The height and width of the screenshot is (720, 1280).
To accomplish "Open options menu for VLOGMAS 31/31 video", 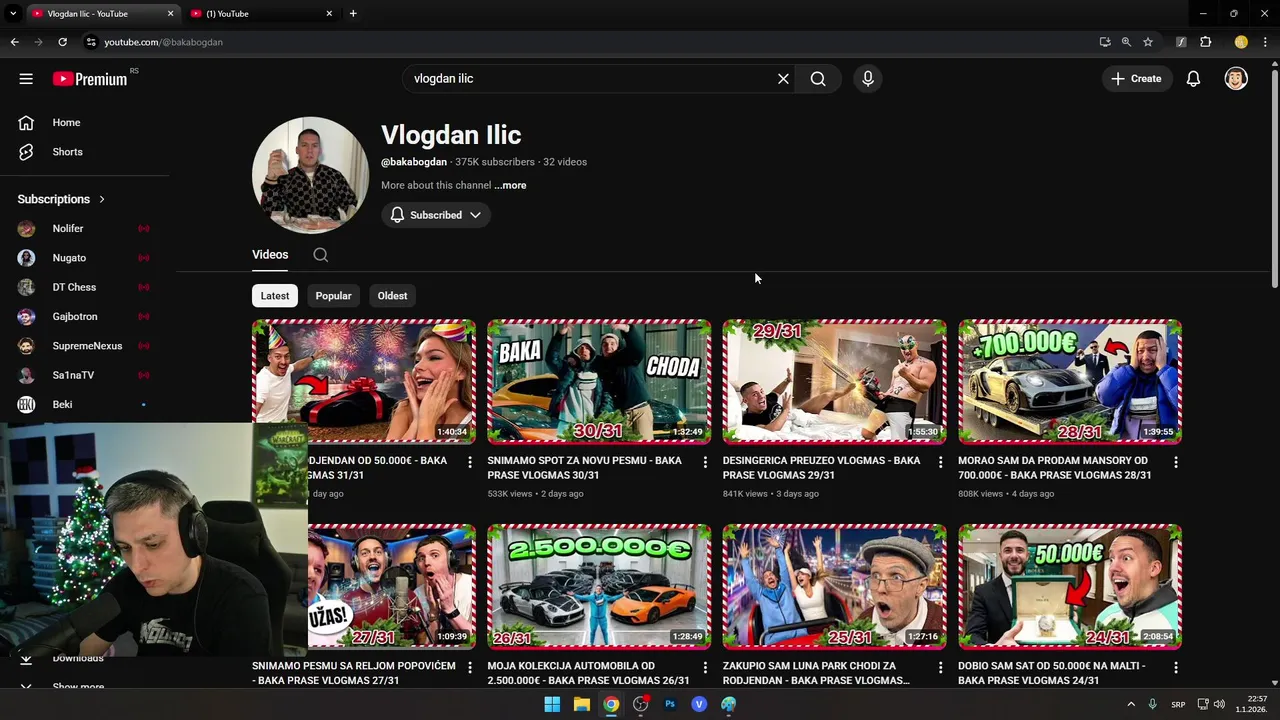I will 470,462.
